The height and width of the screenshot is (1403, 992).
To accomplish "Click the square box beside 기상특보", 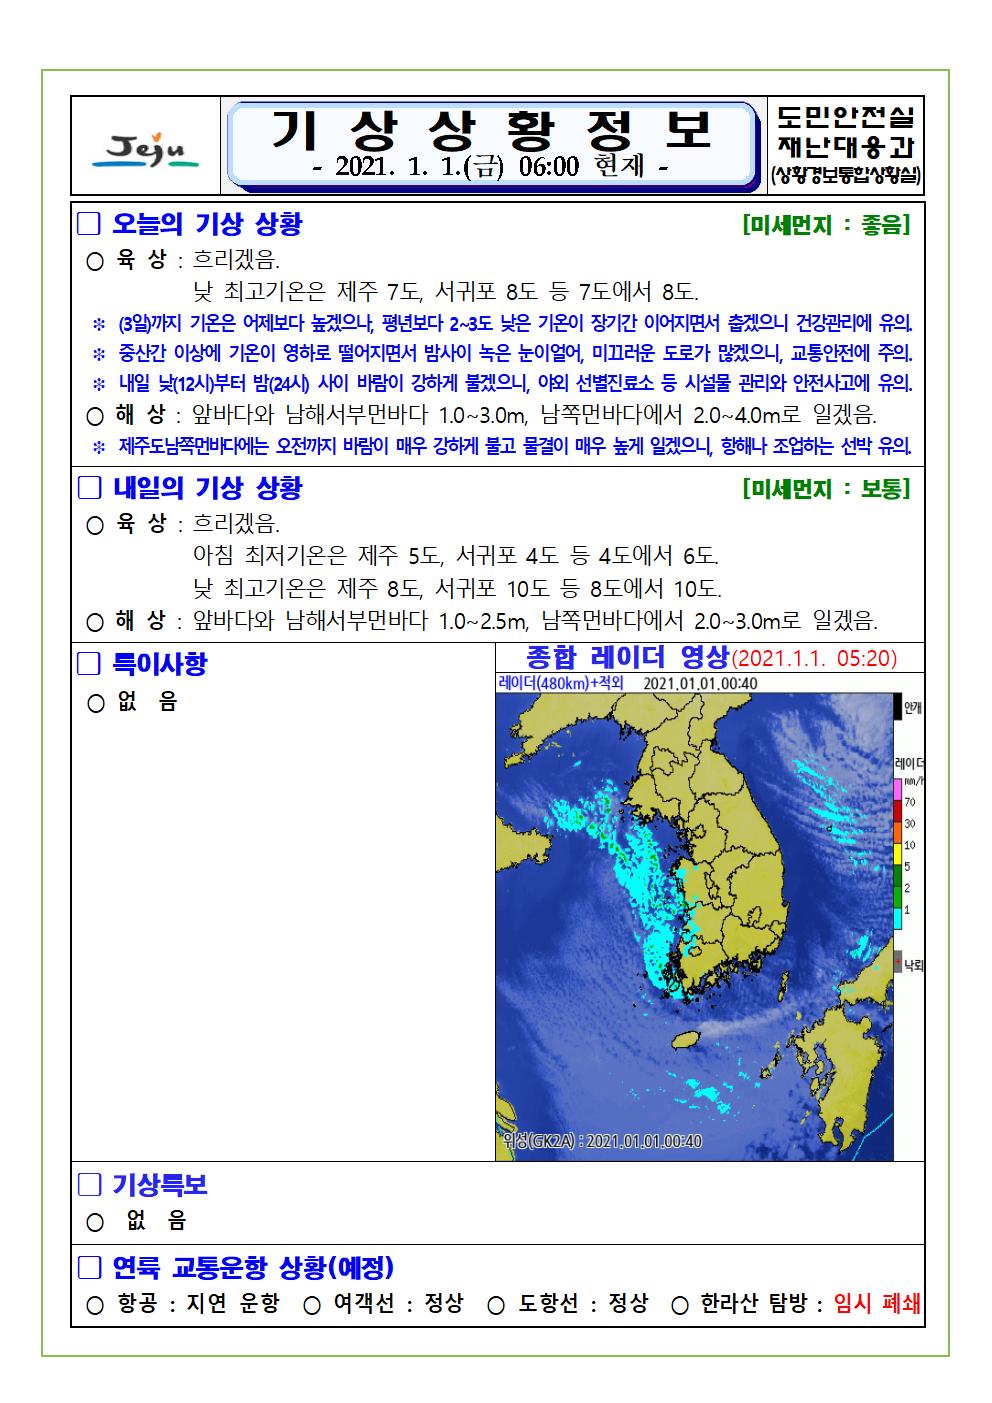I will tap(90, 1185).
